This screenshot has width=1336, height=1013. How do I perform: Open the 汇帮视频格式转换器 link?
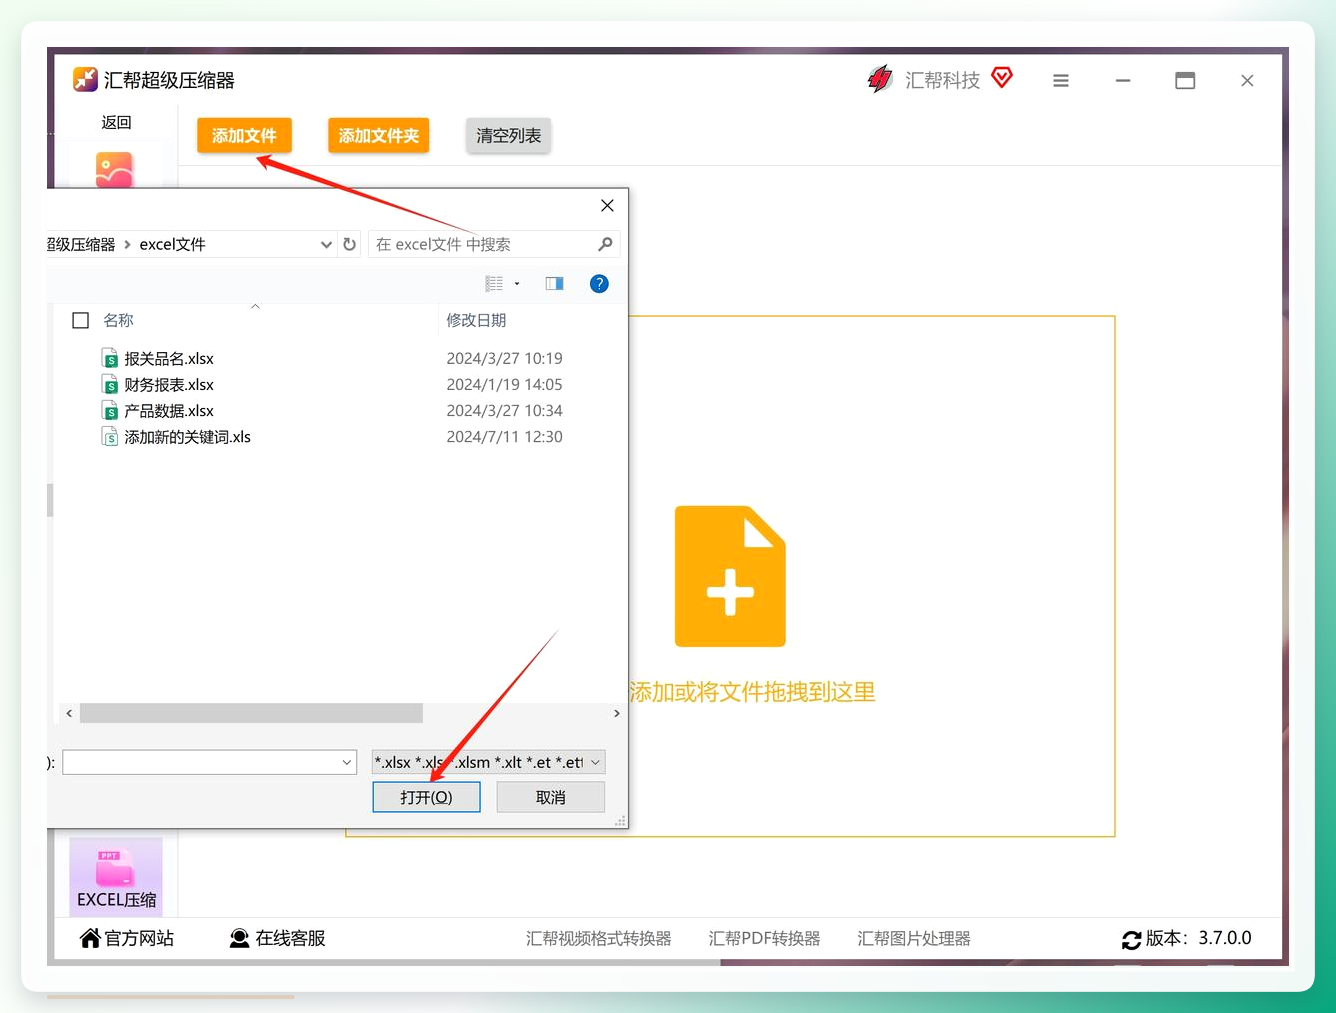pyautogui.click(x=599, y=939)
